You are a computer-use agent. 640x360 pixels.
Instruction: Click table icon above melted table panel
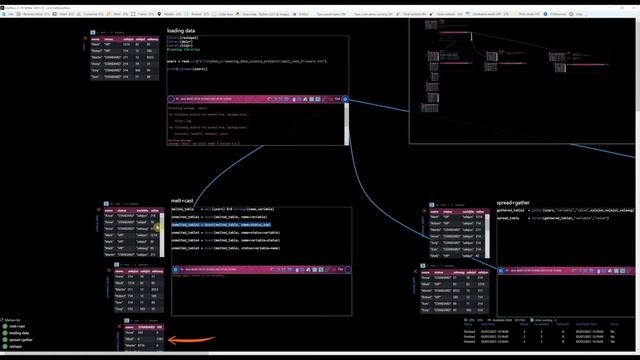(106, 204)
